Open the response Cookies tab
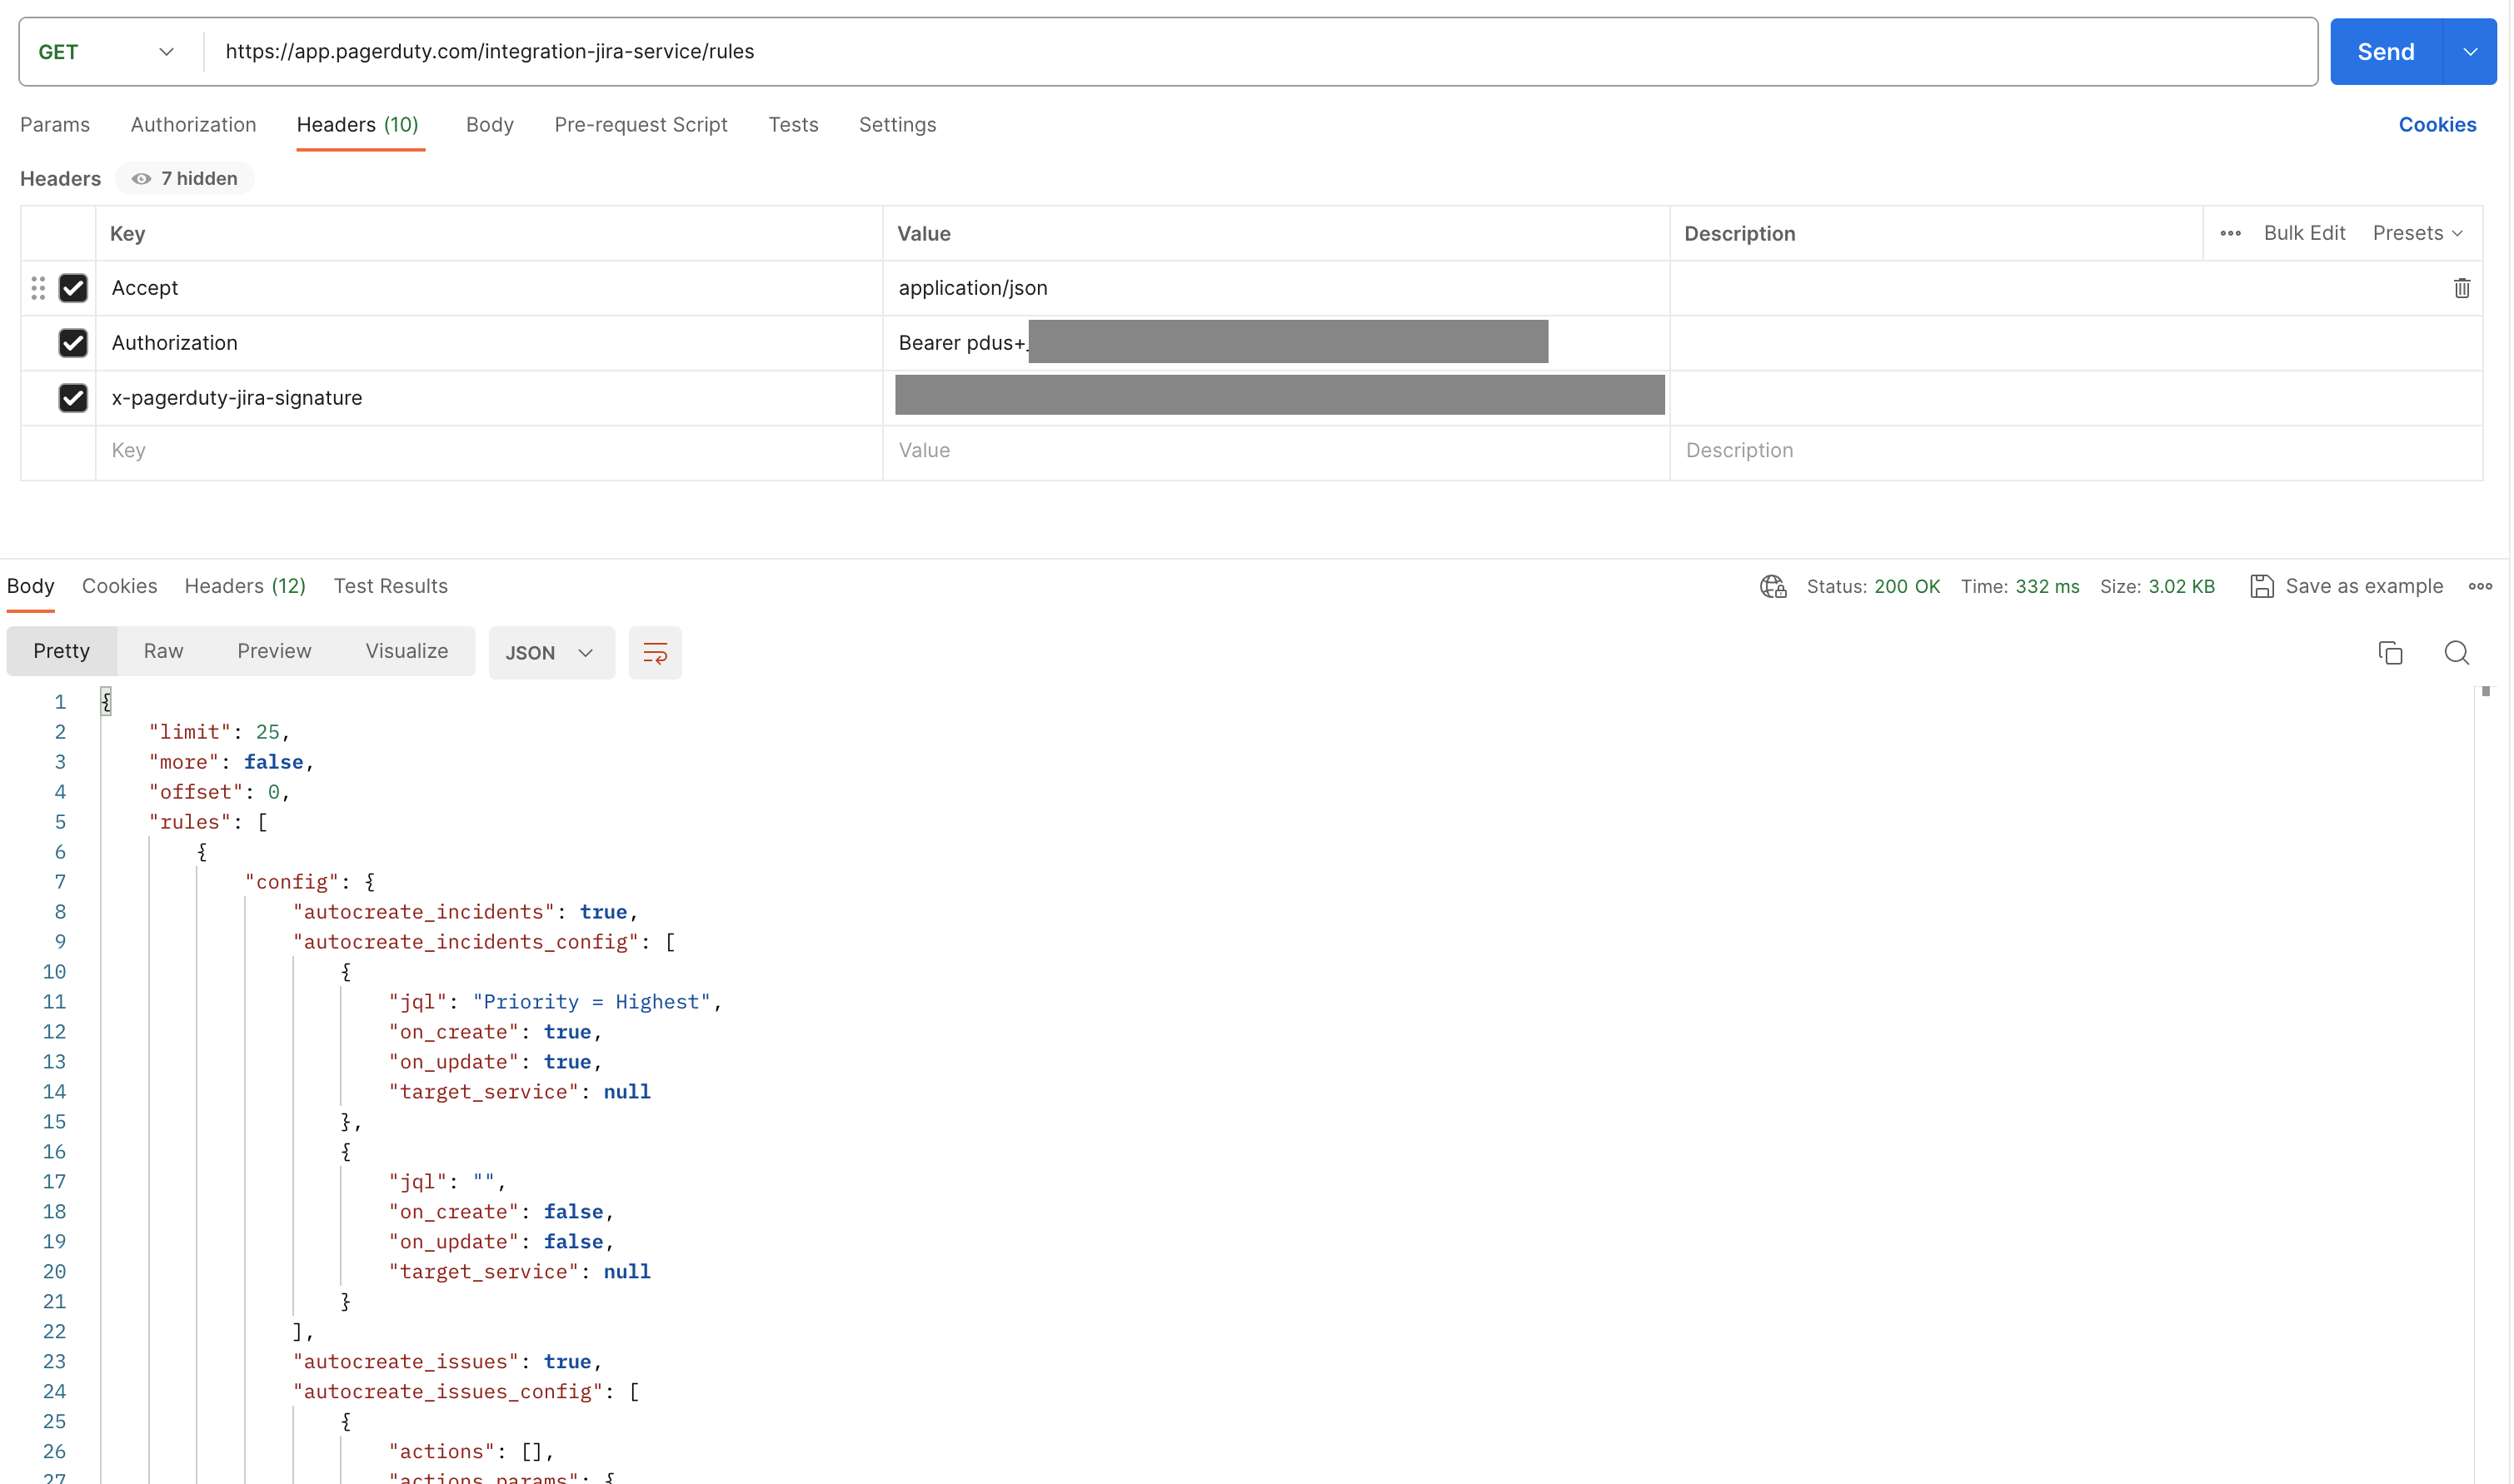This screenshot has height=1484, width=2514. pyautogui.click(x=119, y=586)
